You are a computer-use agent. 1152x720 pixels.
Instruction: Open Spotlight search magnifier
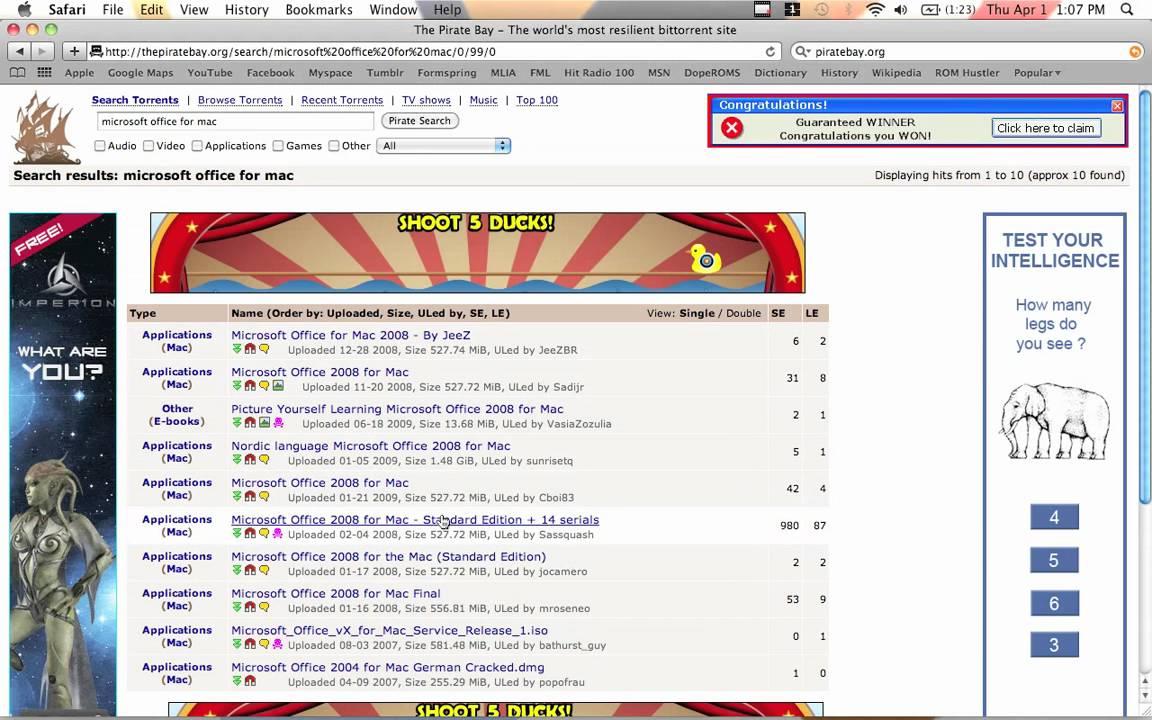click(x=1128, y=10)
